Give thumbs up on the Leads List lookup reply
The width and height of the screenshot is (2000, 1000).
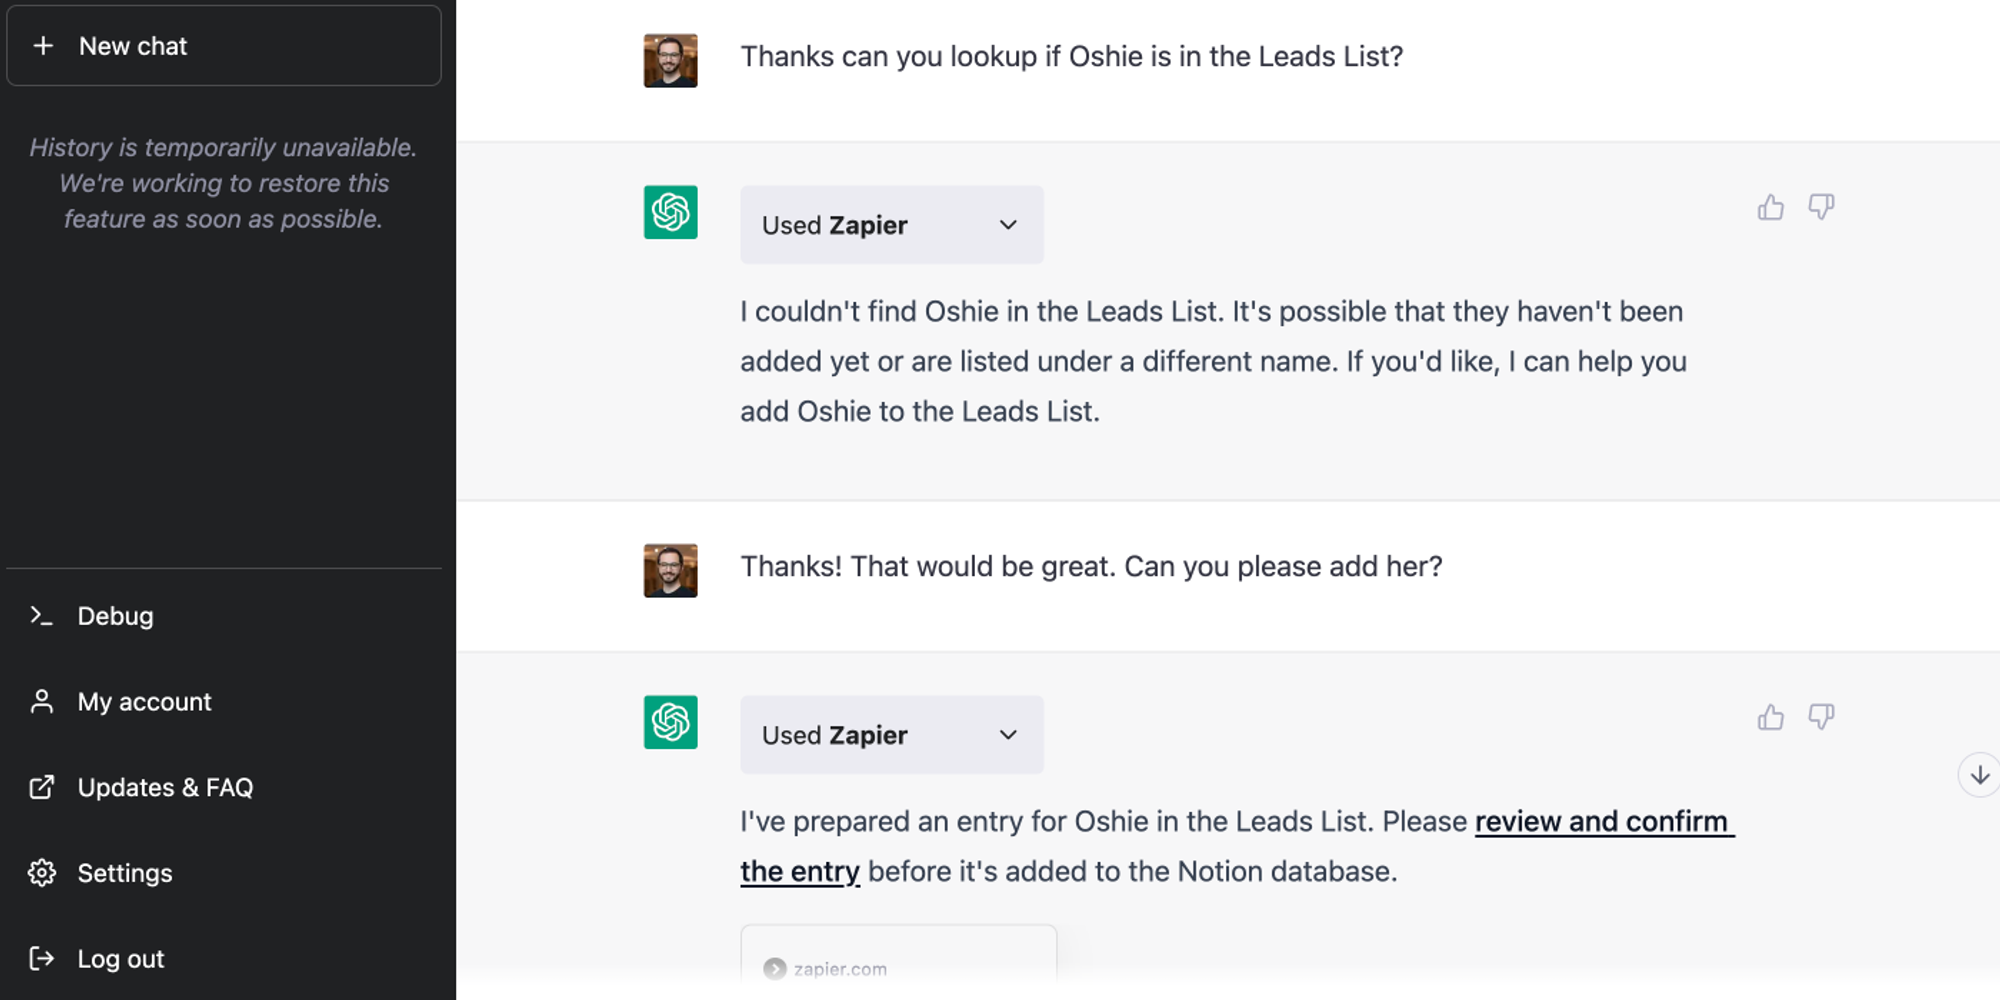point(1771,207)
